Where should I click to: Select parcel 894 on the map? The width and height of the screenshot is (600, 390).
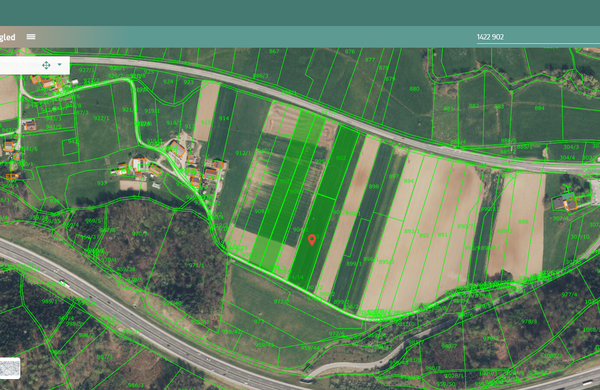409,181
